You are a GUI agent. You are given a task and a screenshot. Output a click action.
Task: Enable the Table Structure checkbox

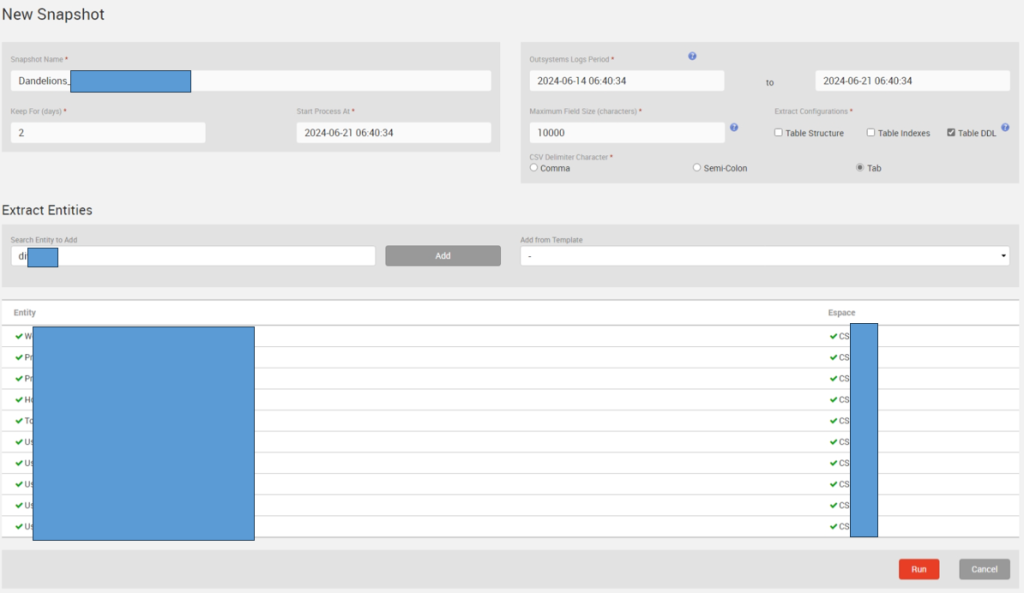(779, 133)
